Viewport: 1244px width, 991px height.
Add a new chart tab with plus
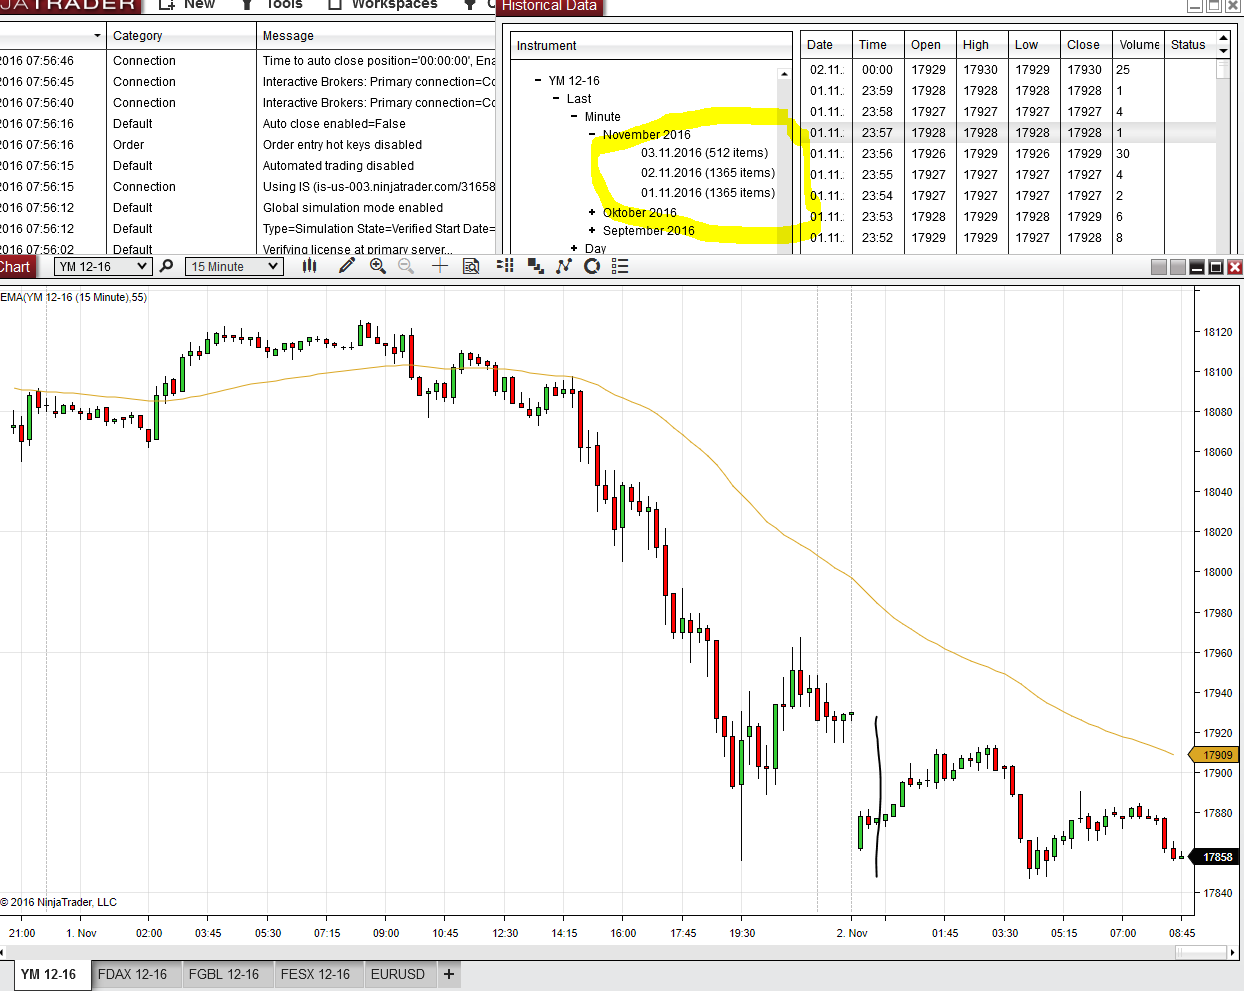pos(449,974)
